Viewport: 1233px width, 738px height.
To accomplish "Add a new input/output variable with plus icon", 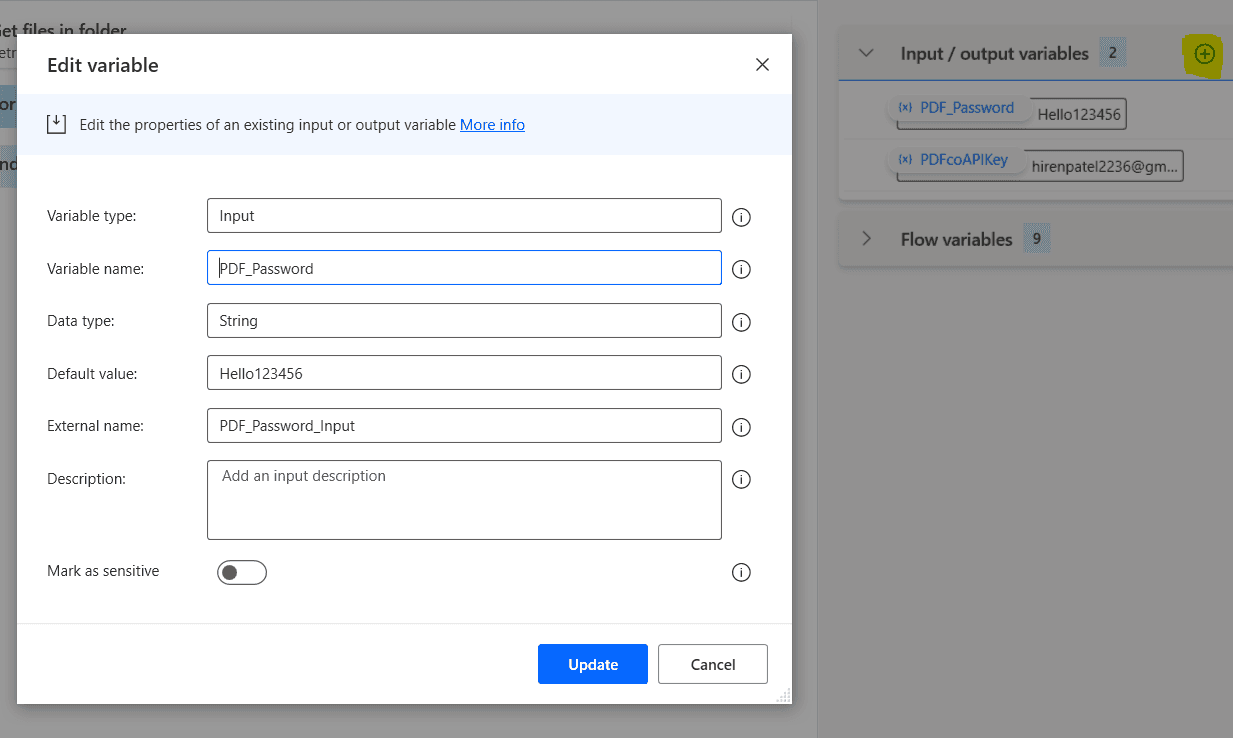I will [1205, 54].
